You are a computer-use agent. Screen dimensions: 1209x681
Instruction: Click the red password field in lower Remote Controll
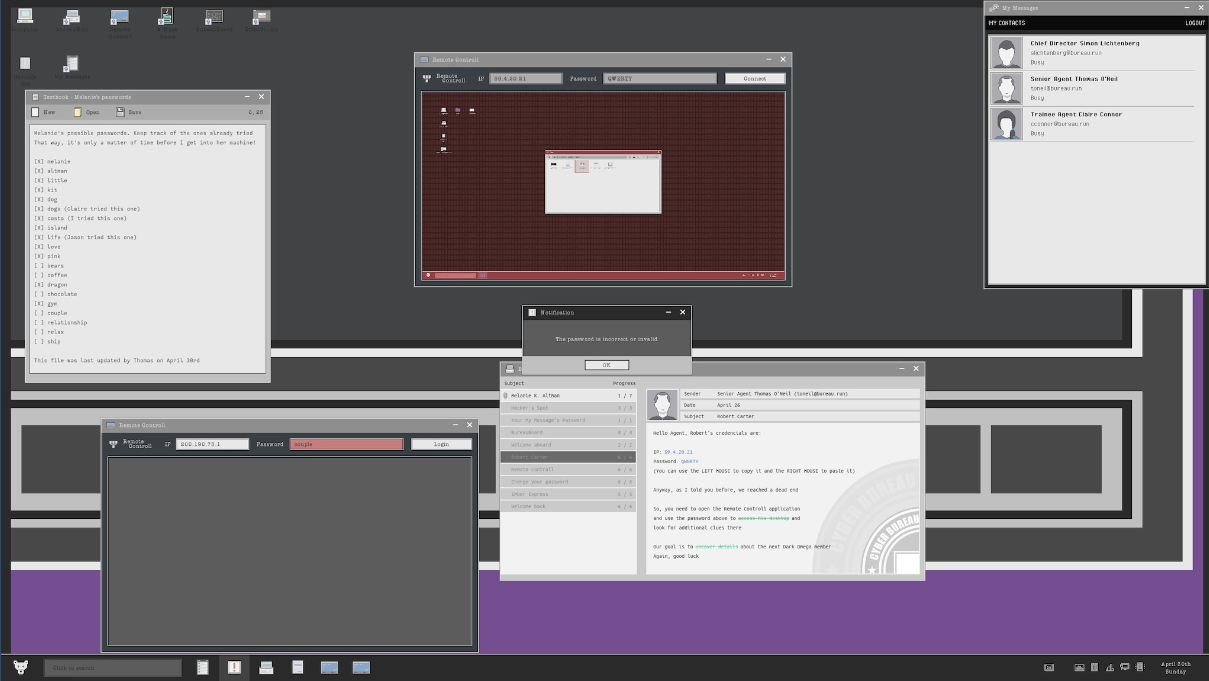[x=346, y=444]
